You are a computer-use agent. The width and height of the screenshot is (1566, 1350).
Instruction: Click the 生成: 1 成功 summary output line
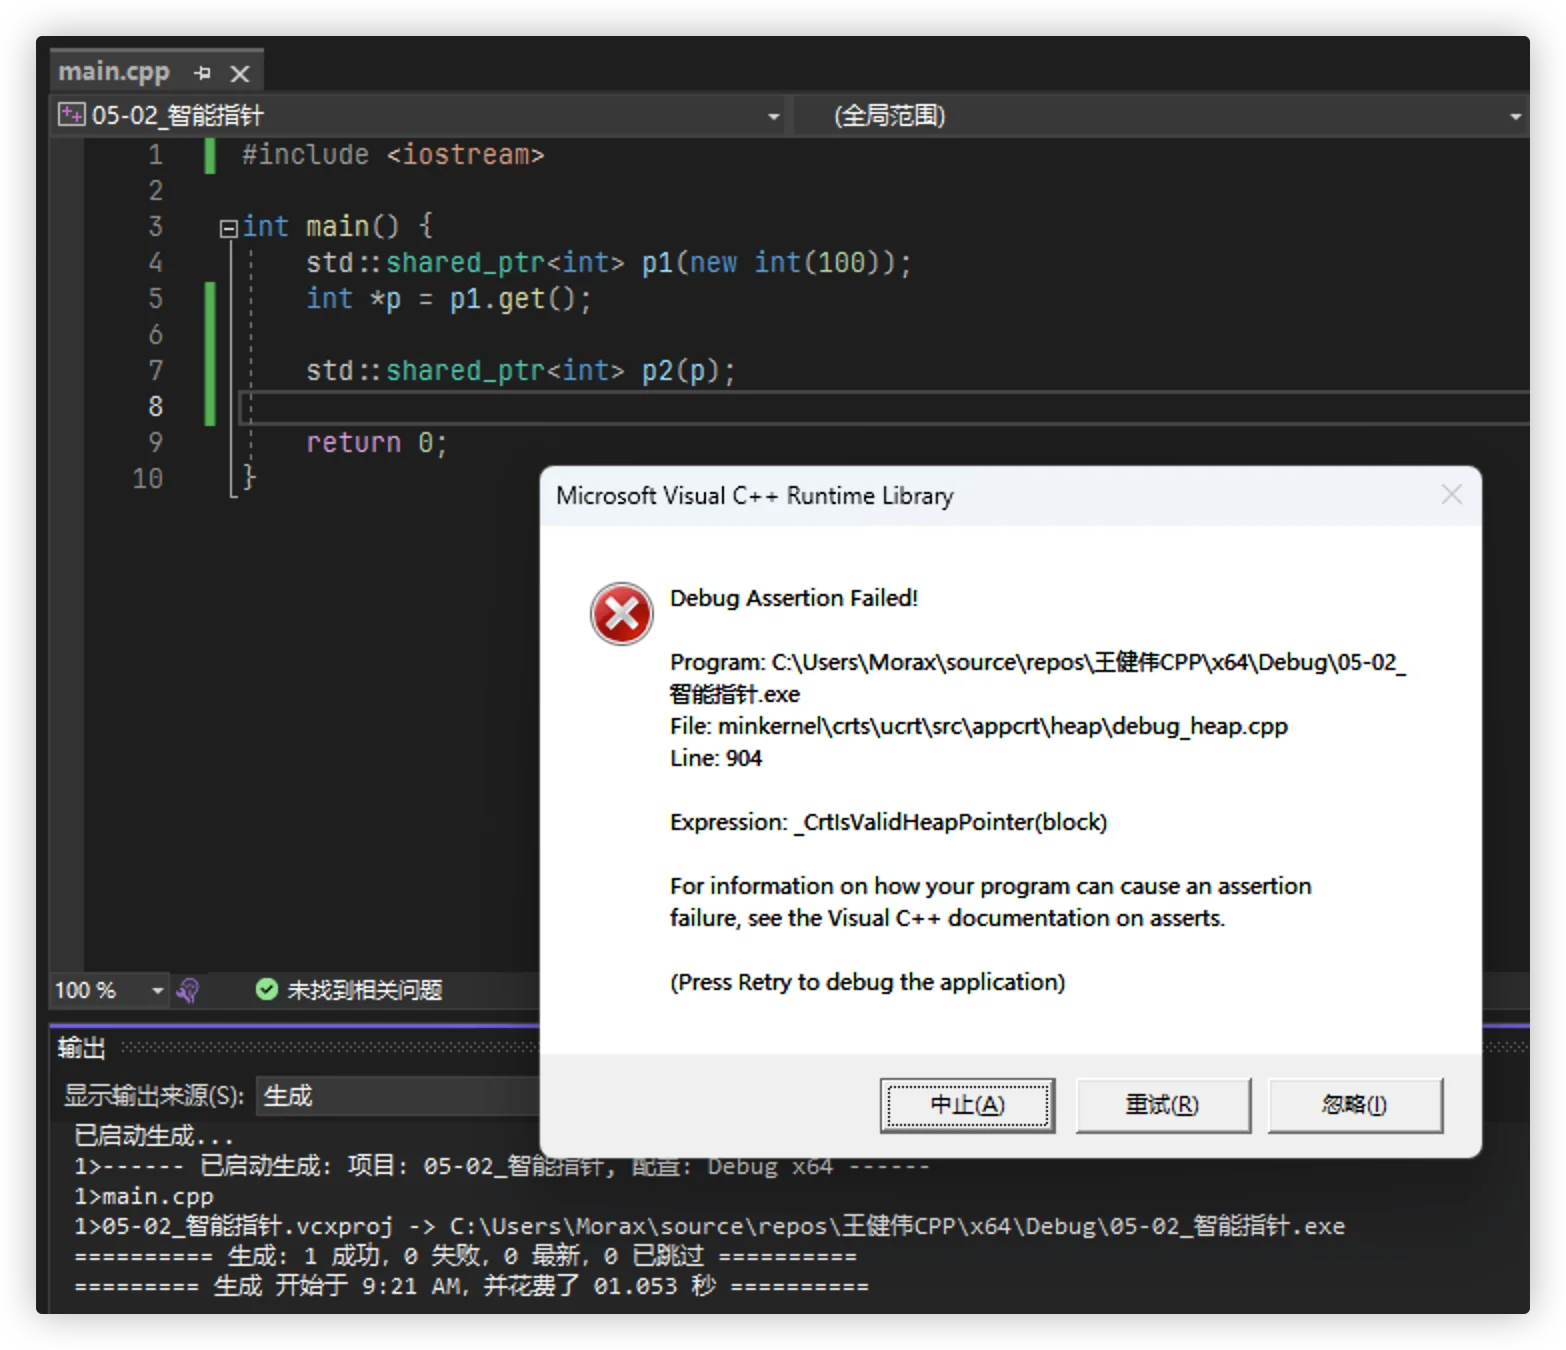[465, 1256]
